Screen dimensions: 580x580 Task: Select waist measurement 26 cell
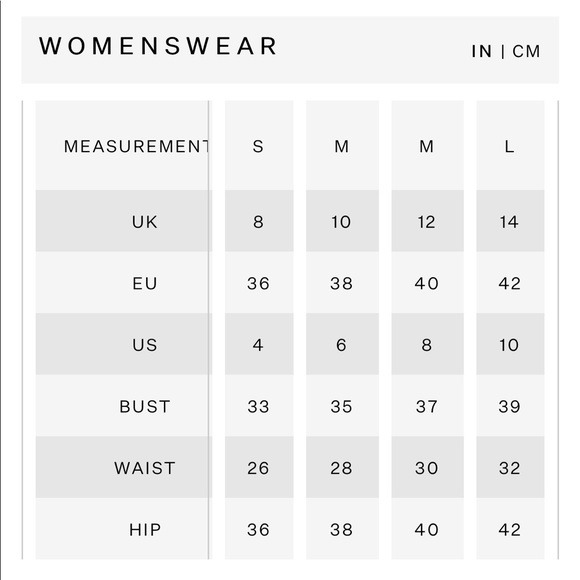(x=259, y=467)
